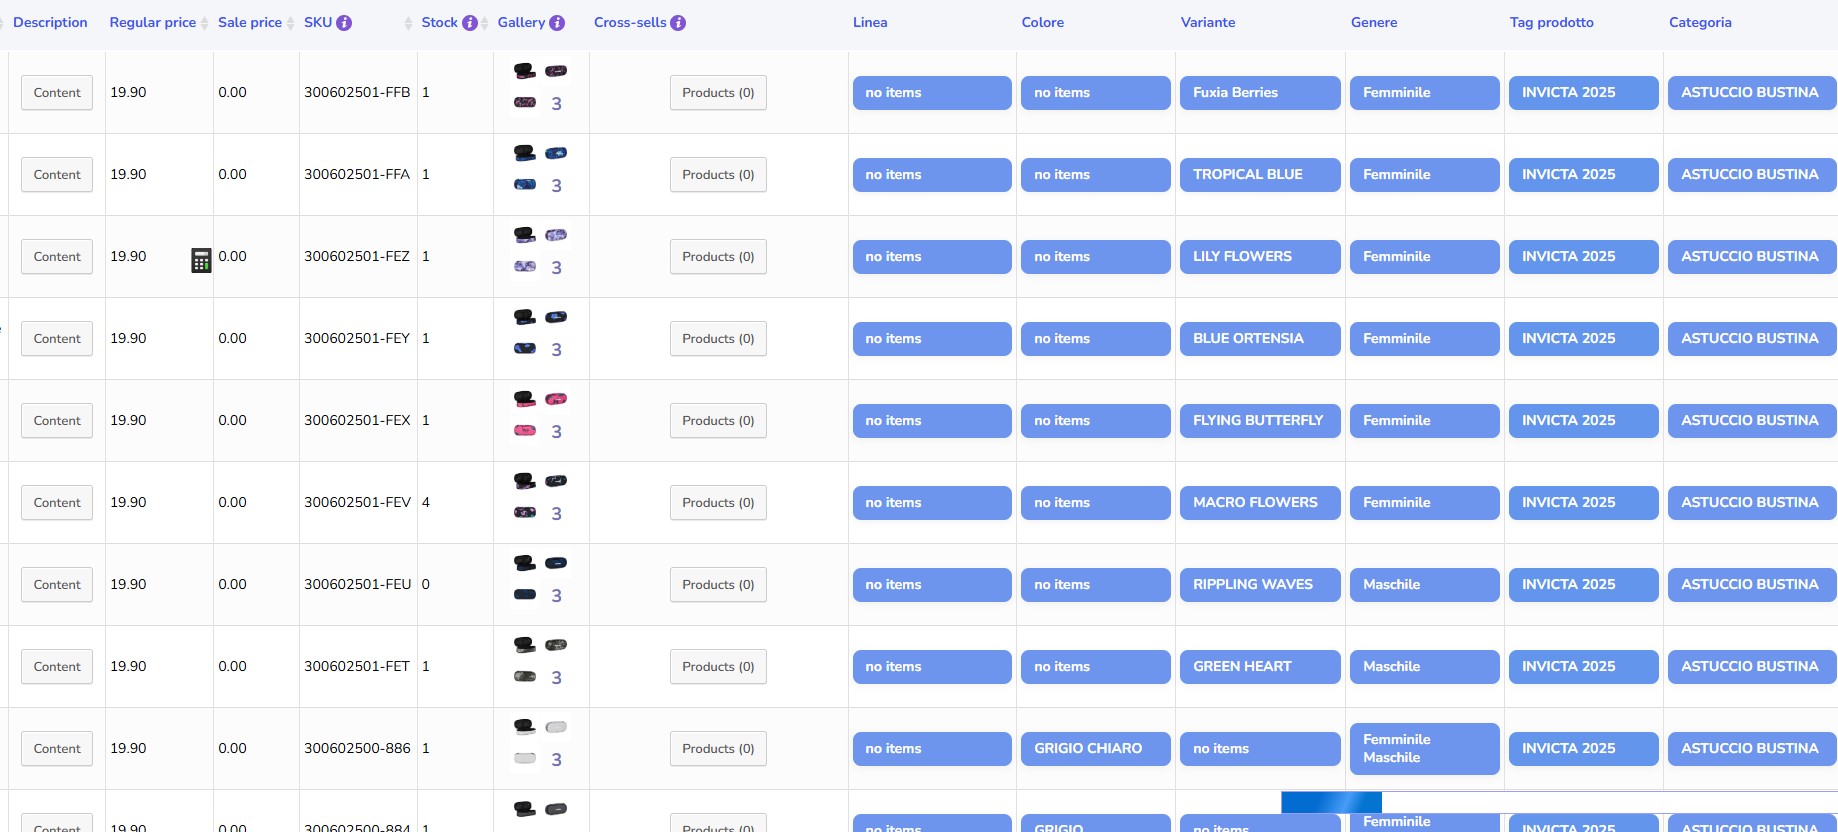Image resolution: width=1838 pixels, height=832 pixels.
Task: Open the Gallery column info icon
Action: [x=557, y=23]
